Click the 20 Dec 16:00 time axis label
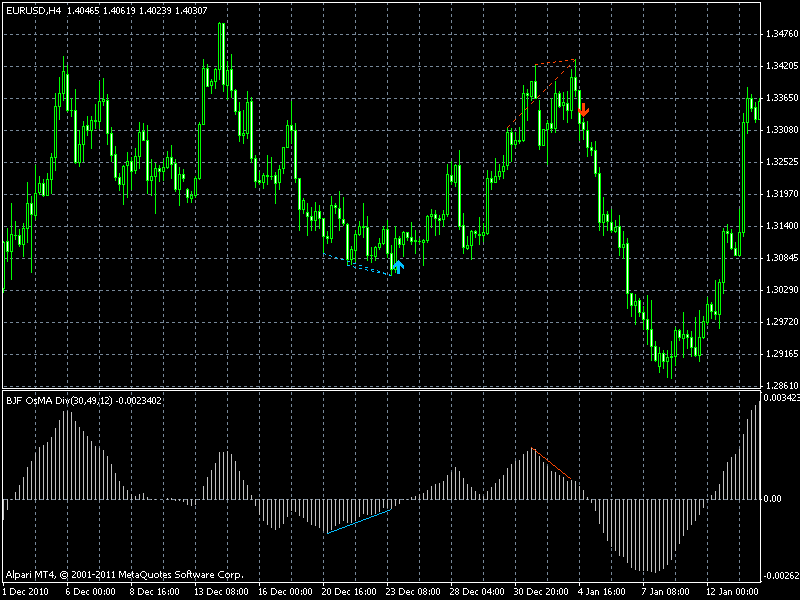 pyautogui.click(x=349, y=592)
